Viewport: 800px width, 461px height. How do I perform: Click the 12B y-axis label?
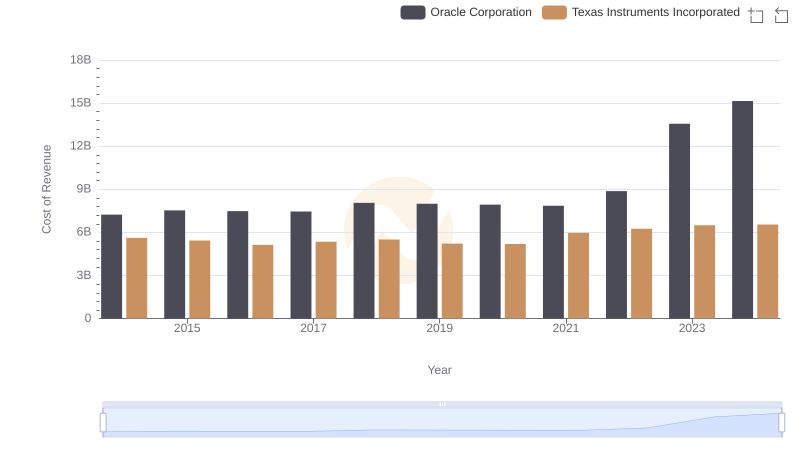coord(81,146)
